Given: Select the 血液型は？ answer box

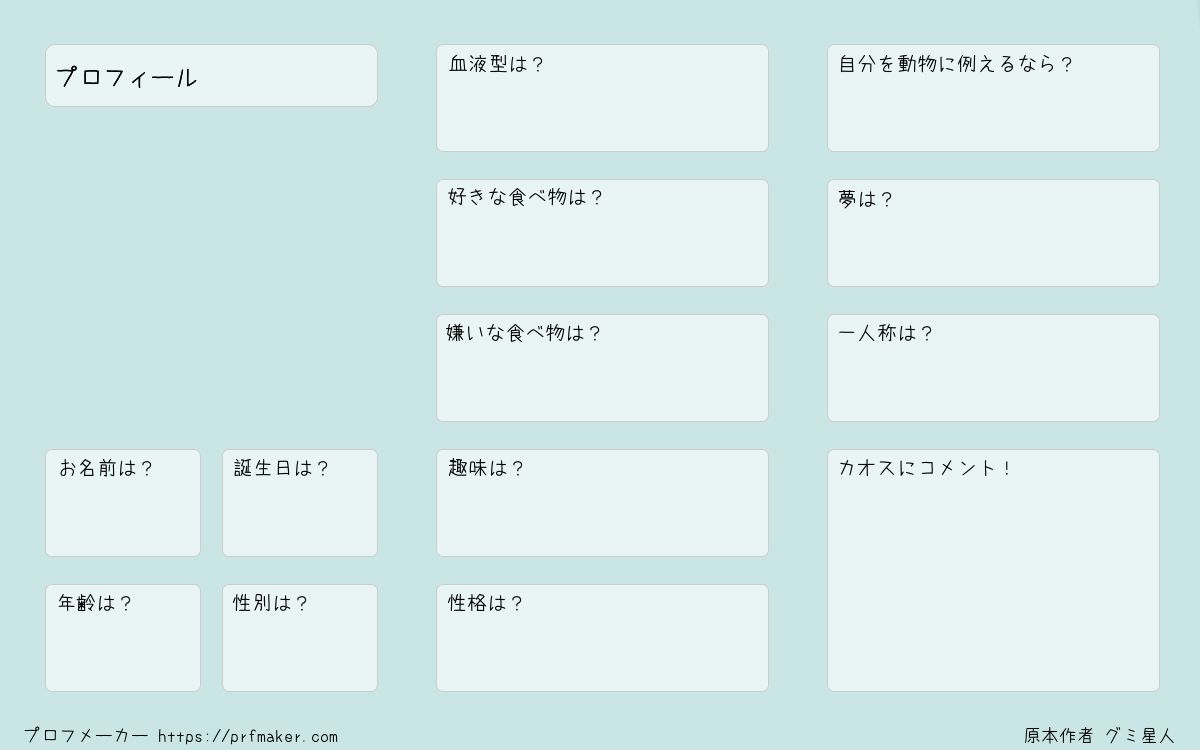Looking at the screenshot, I should click(602, 98).
